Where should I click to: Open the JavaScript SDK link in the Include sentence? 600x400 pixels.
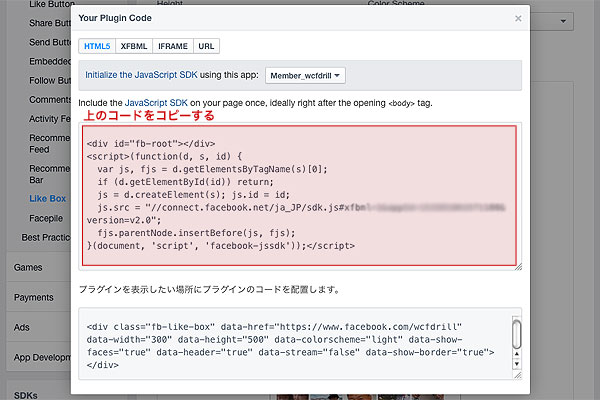pos(156,103)
